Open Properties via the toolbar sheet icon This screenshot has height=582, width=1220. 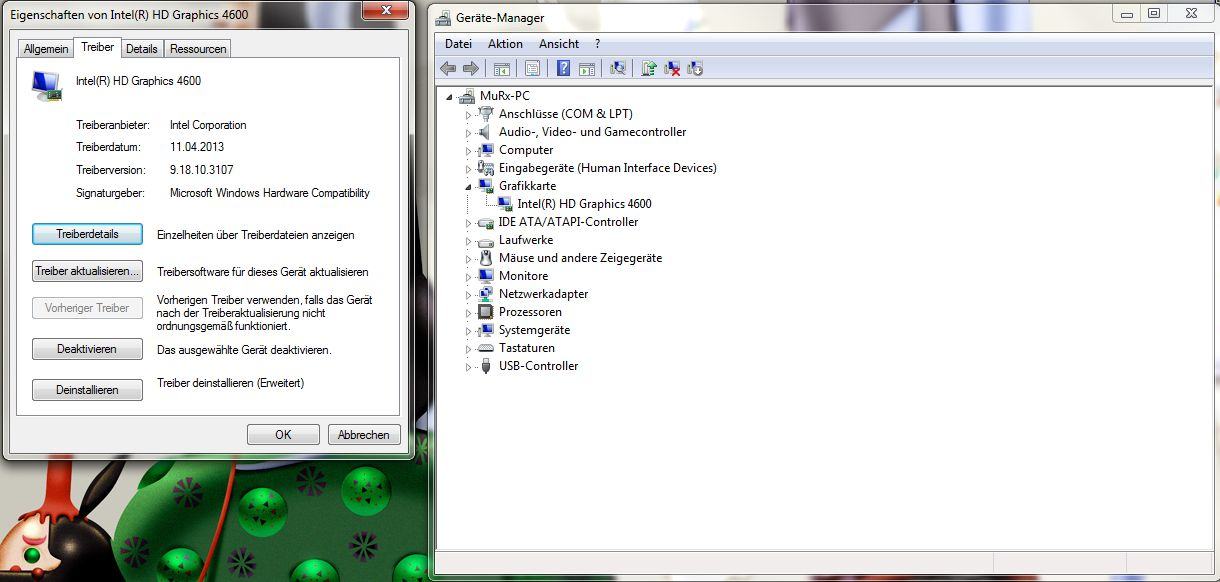coord(532,68)
